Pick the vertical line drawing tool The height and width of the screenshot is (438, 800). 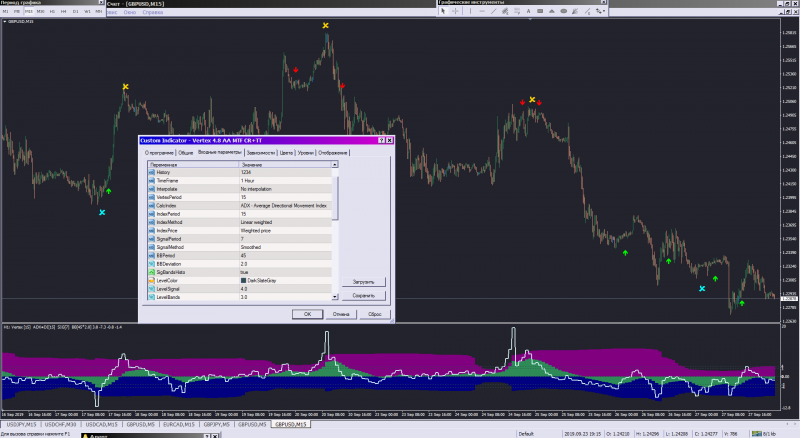pyautogui.click(x=470, y=11)
